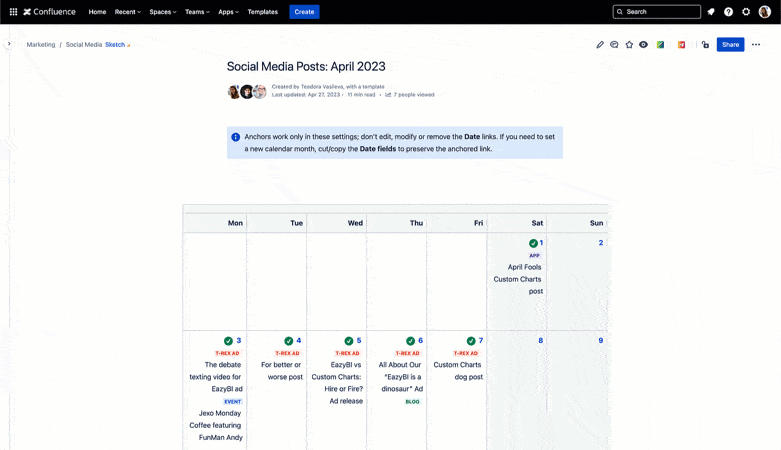Click the blue info icon in the panel

tap(236, 137)
